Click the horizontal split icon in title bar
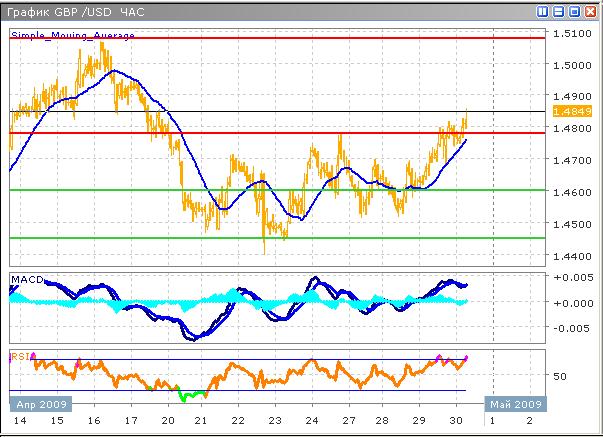This screenshot has width=603, height=437. click(559, 12)
